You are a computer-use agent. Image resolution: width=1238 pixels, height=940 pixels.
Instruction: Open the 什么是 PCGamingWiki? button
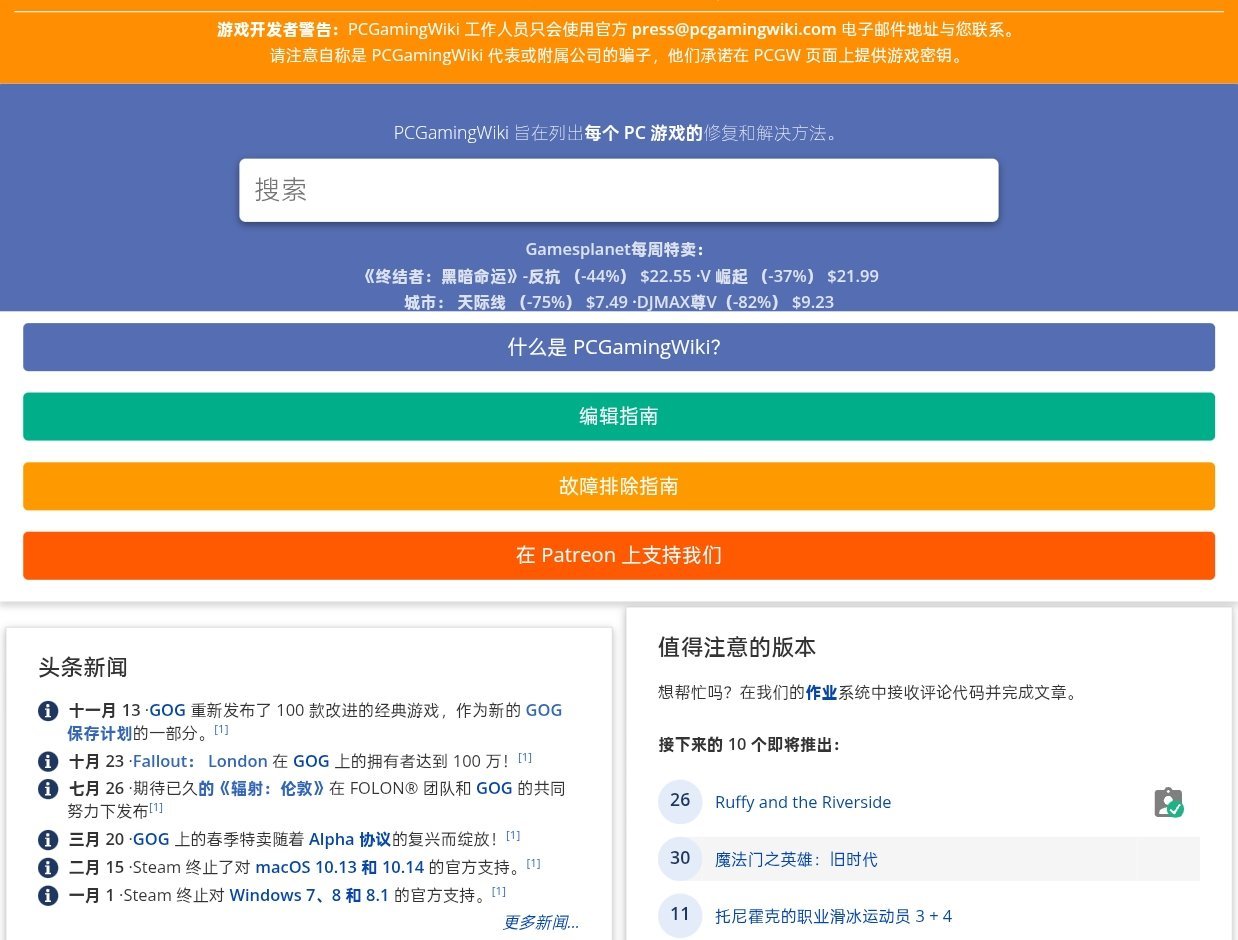619,347
